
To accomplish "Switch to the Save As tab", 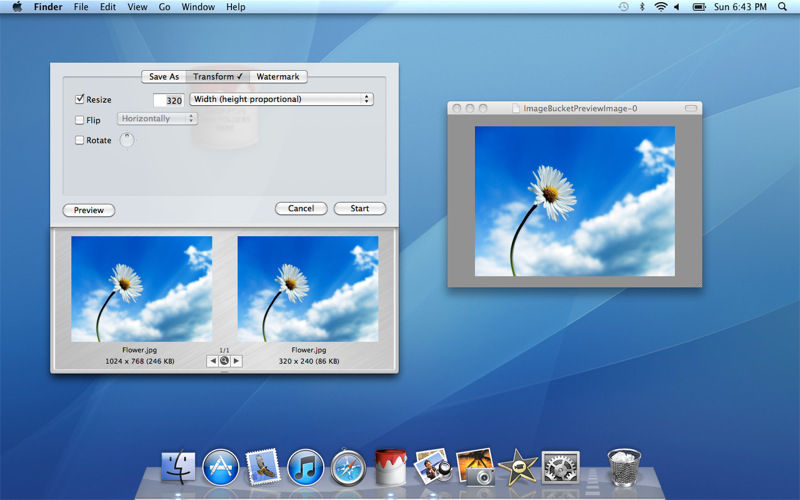I will click(164, 77).
